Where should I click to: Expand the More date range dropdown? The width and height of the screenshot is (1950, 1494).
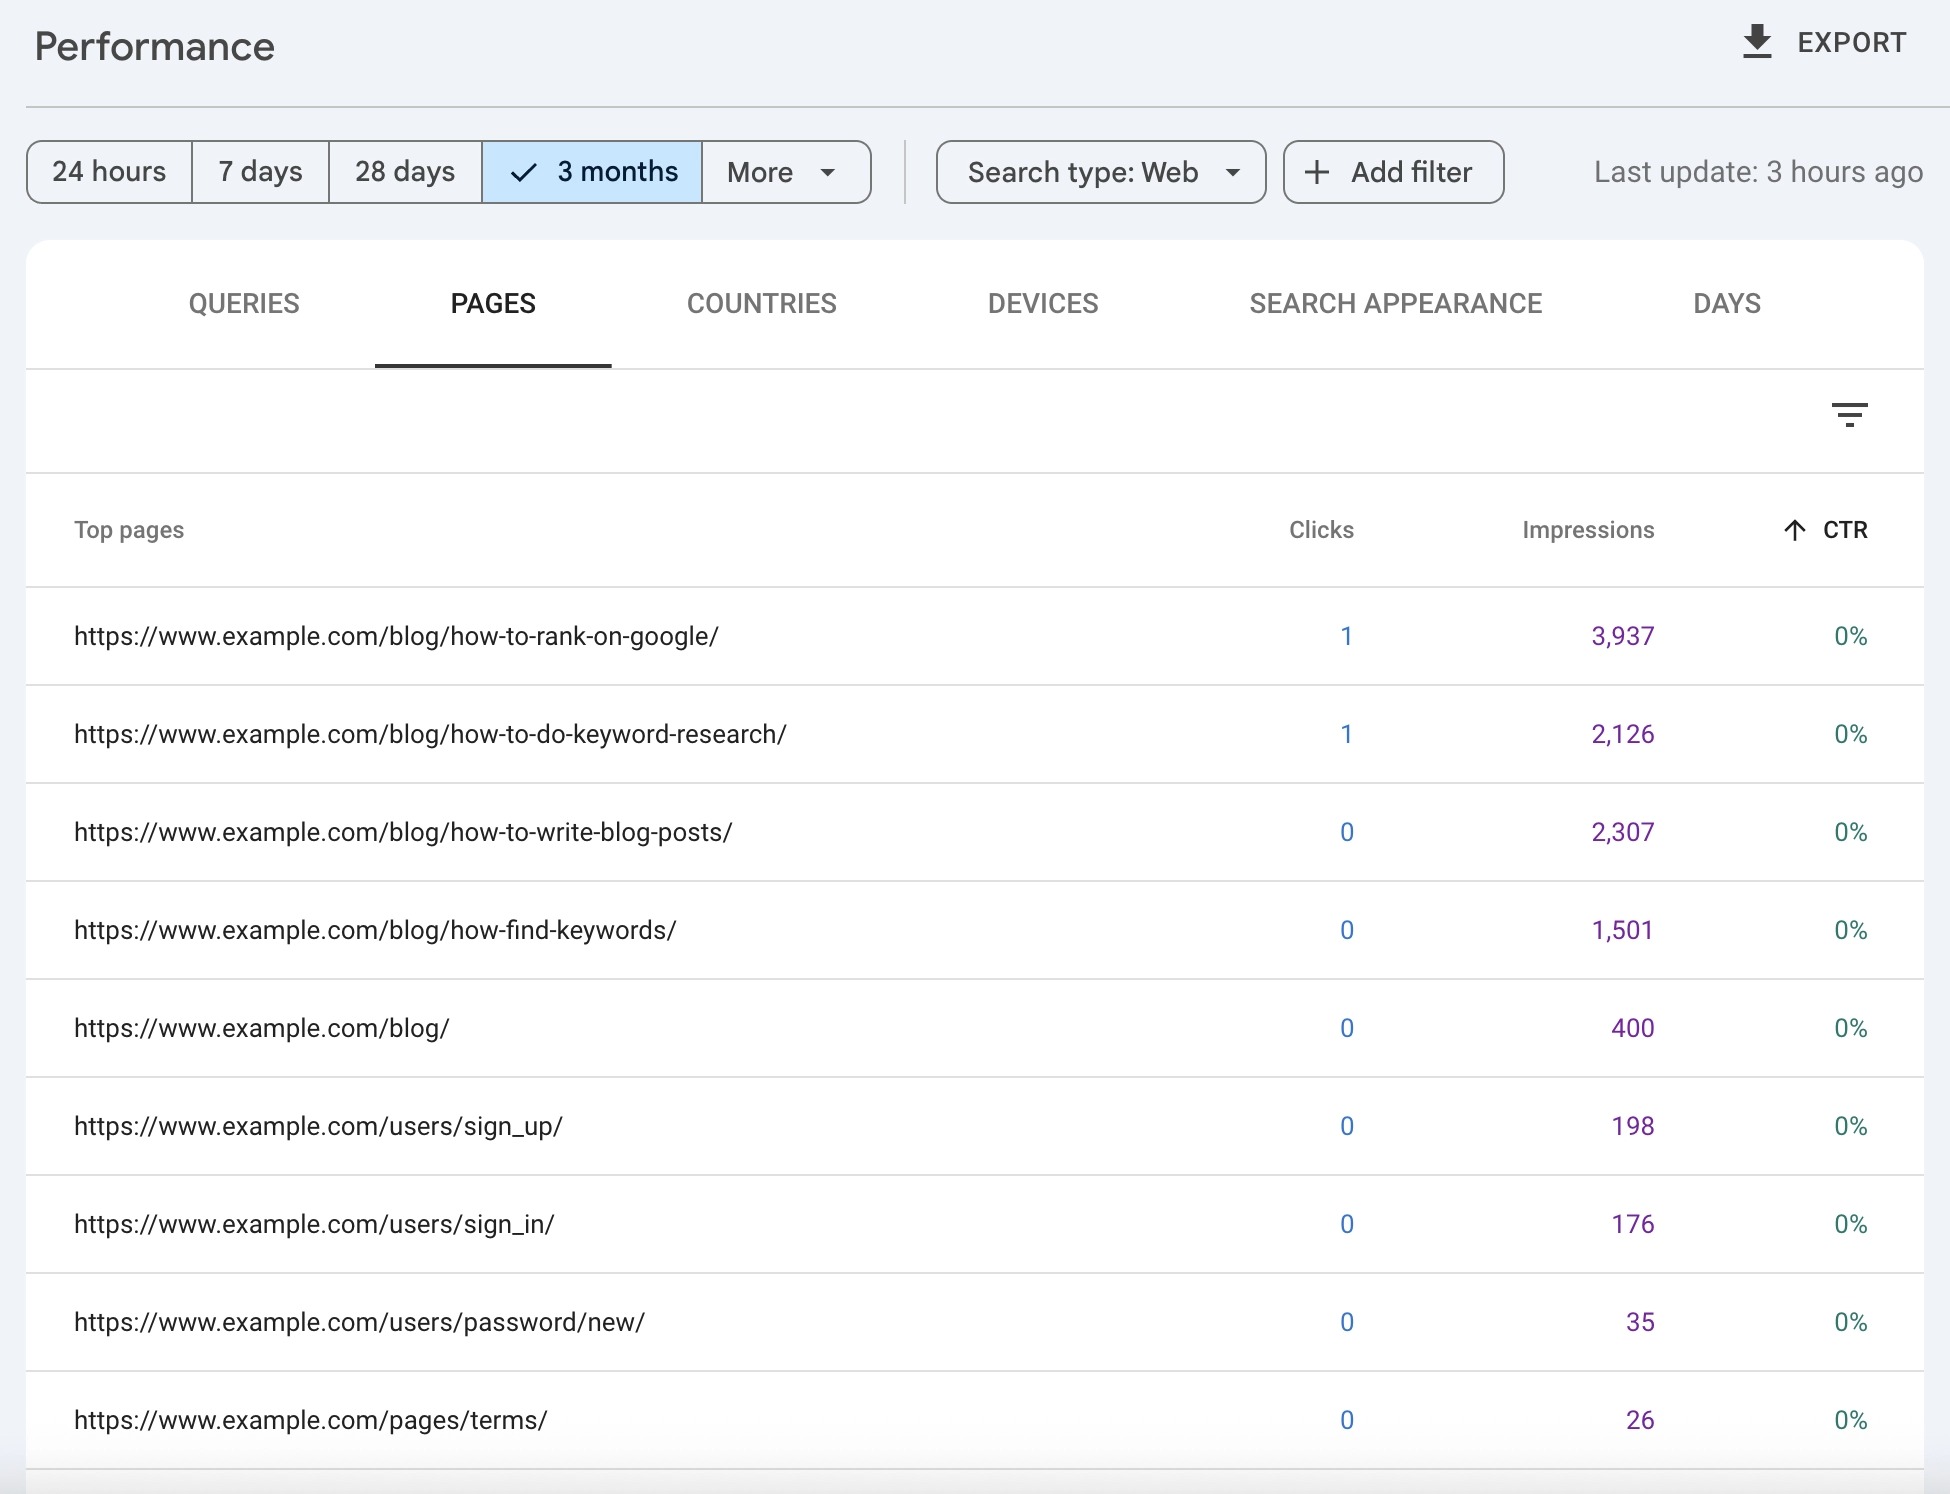tap(785, 172)
